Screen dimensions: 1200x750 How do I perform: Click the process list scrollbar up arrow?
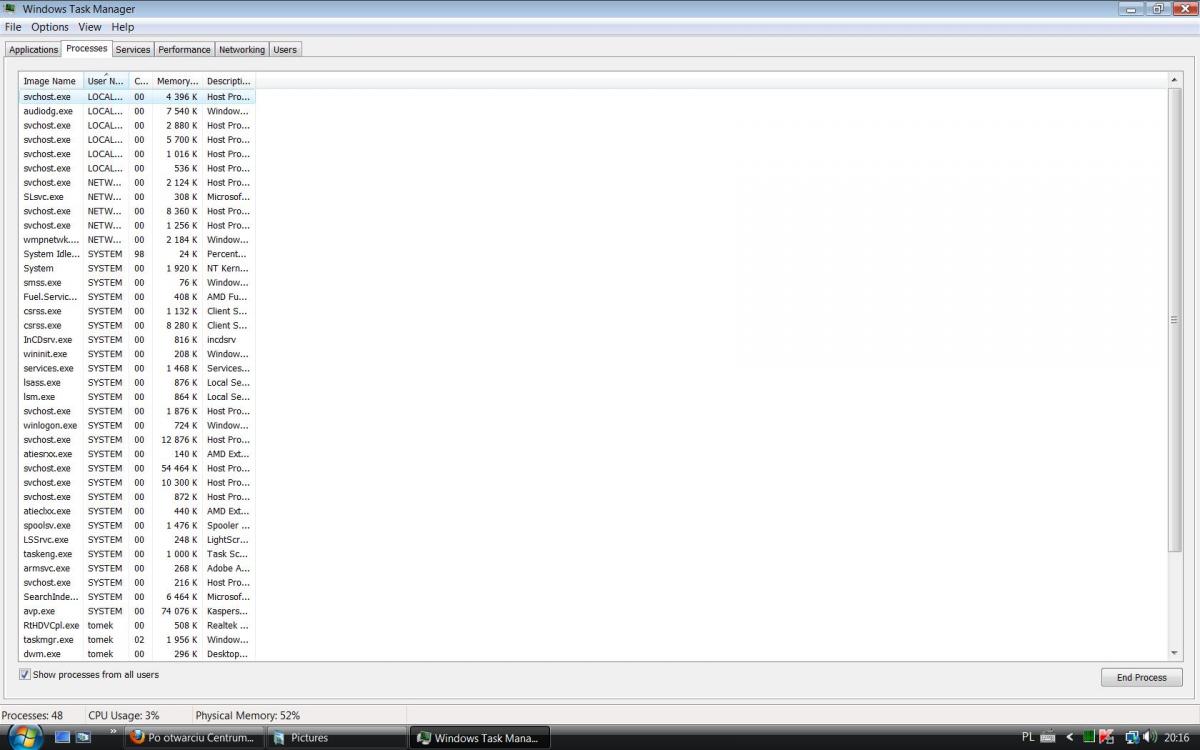1174,80
